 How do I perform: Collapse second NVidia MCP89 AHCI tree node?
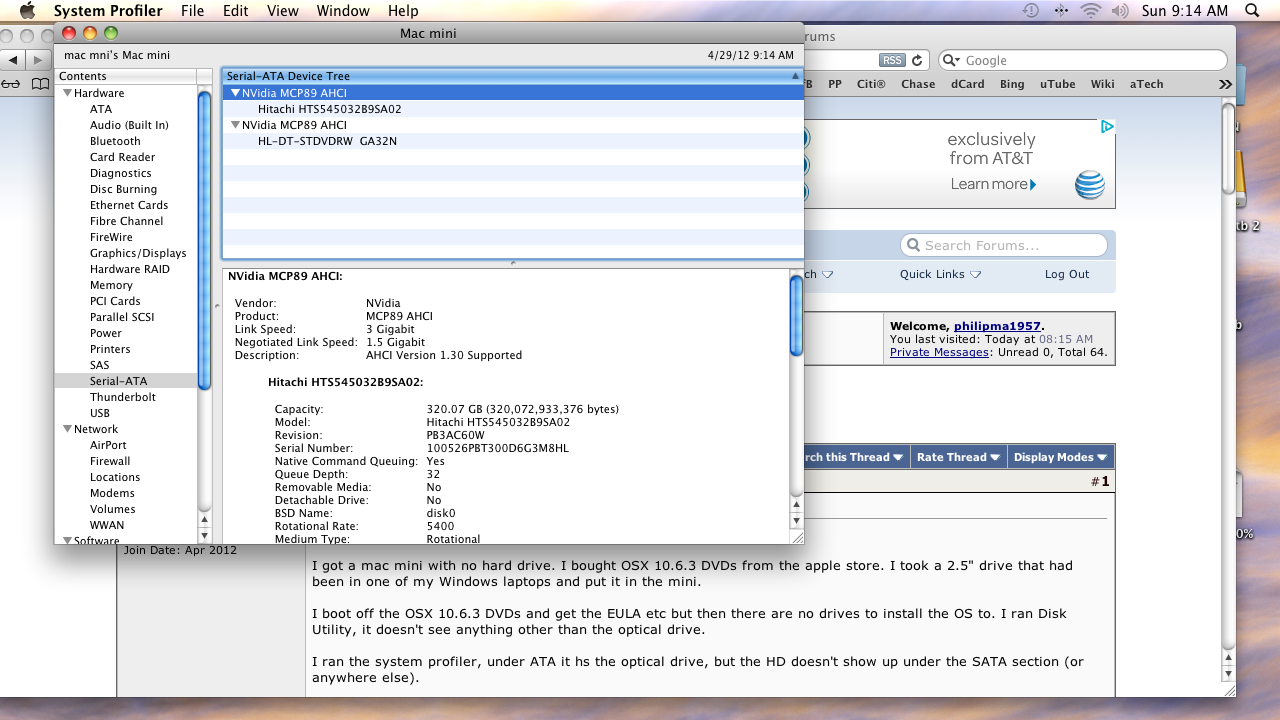[235, 125]
